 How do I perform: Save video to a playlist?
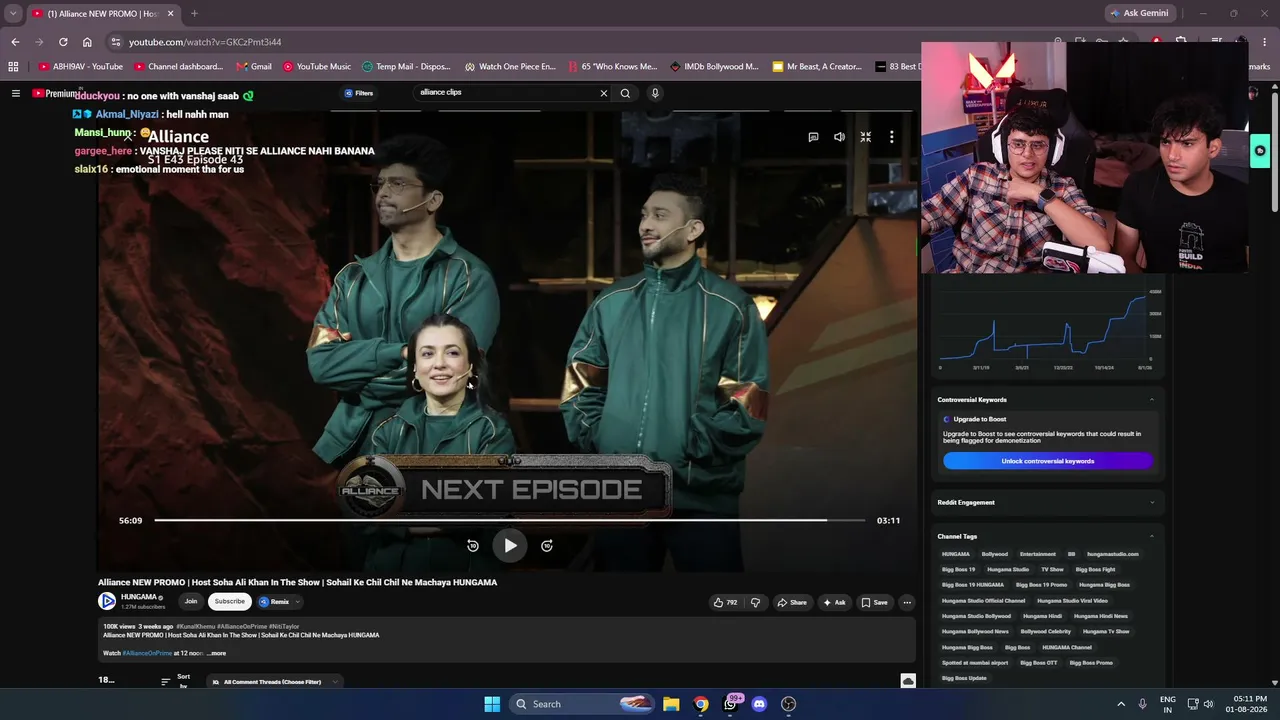tap(875, 602)
